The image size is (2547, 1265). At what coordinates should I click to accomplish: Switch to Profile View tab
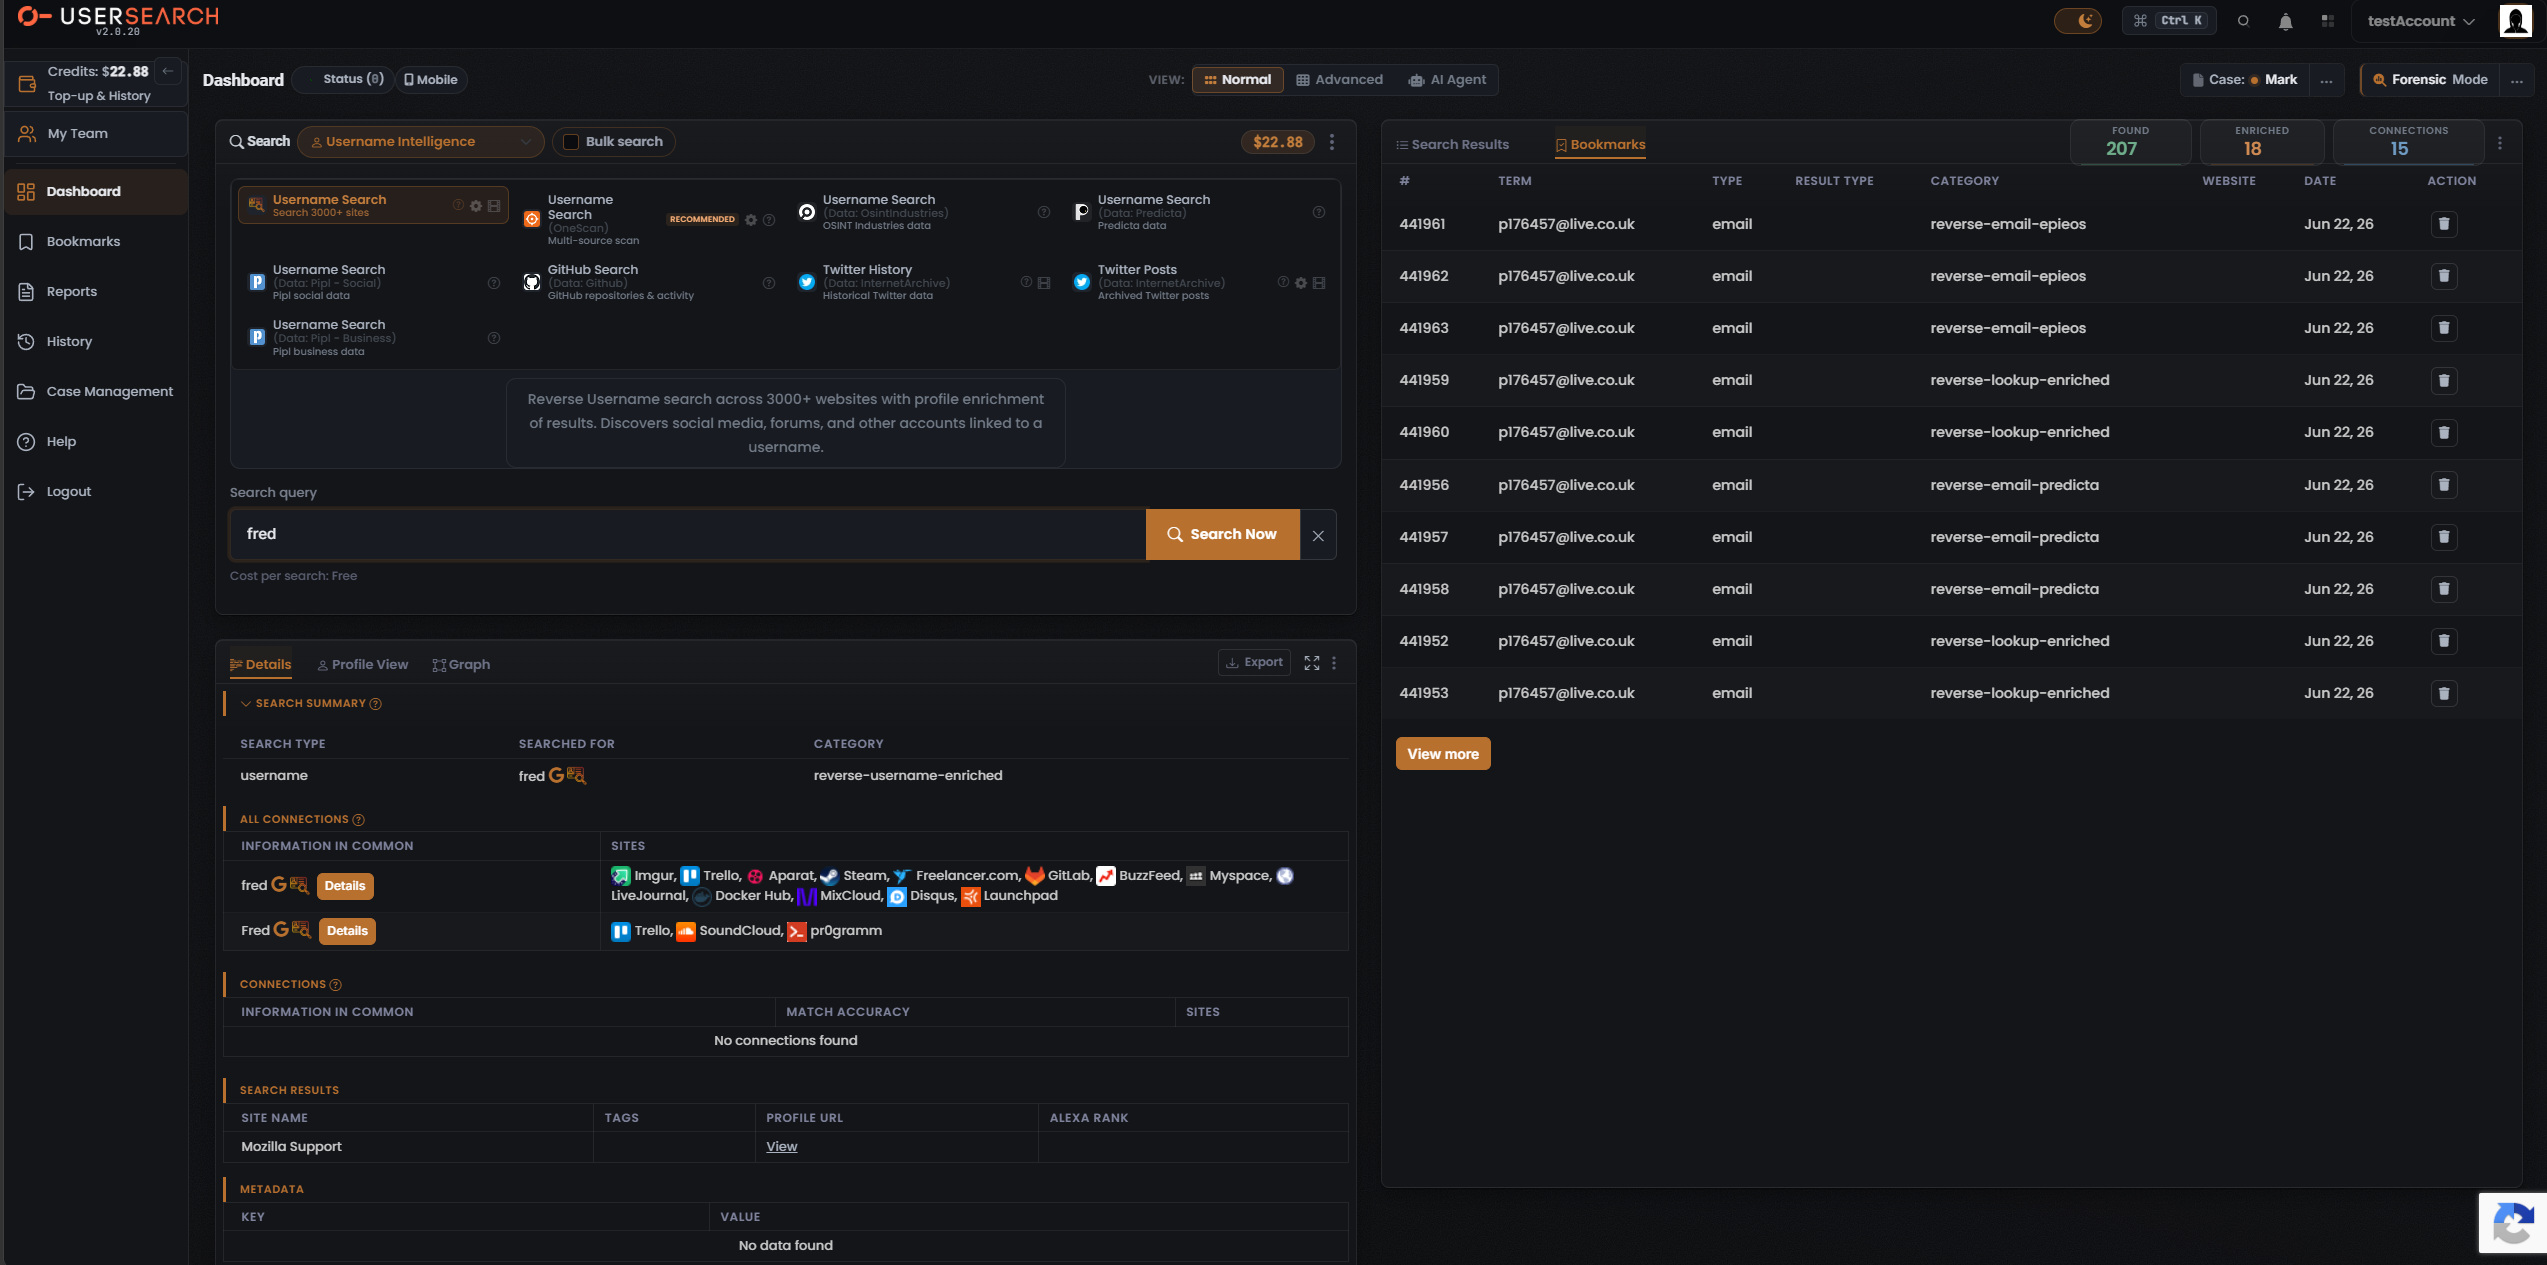click(x=363, y=665)
